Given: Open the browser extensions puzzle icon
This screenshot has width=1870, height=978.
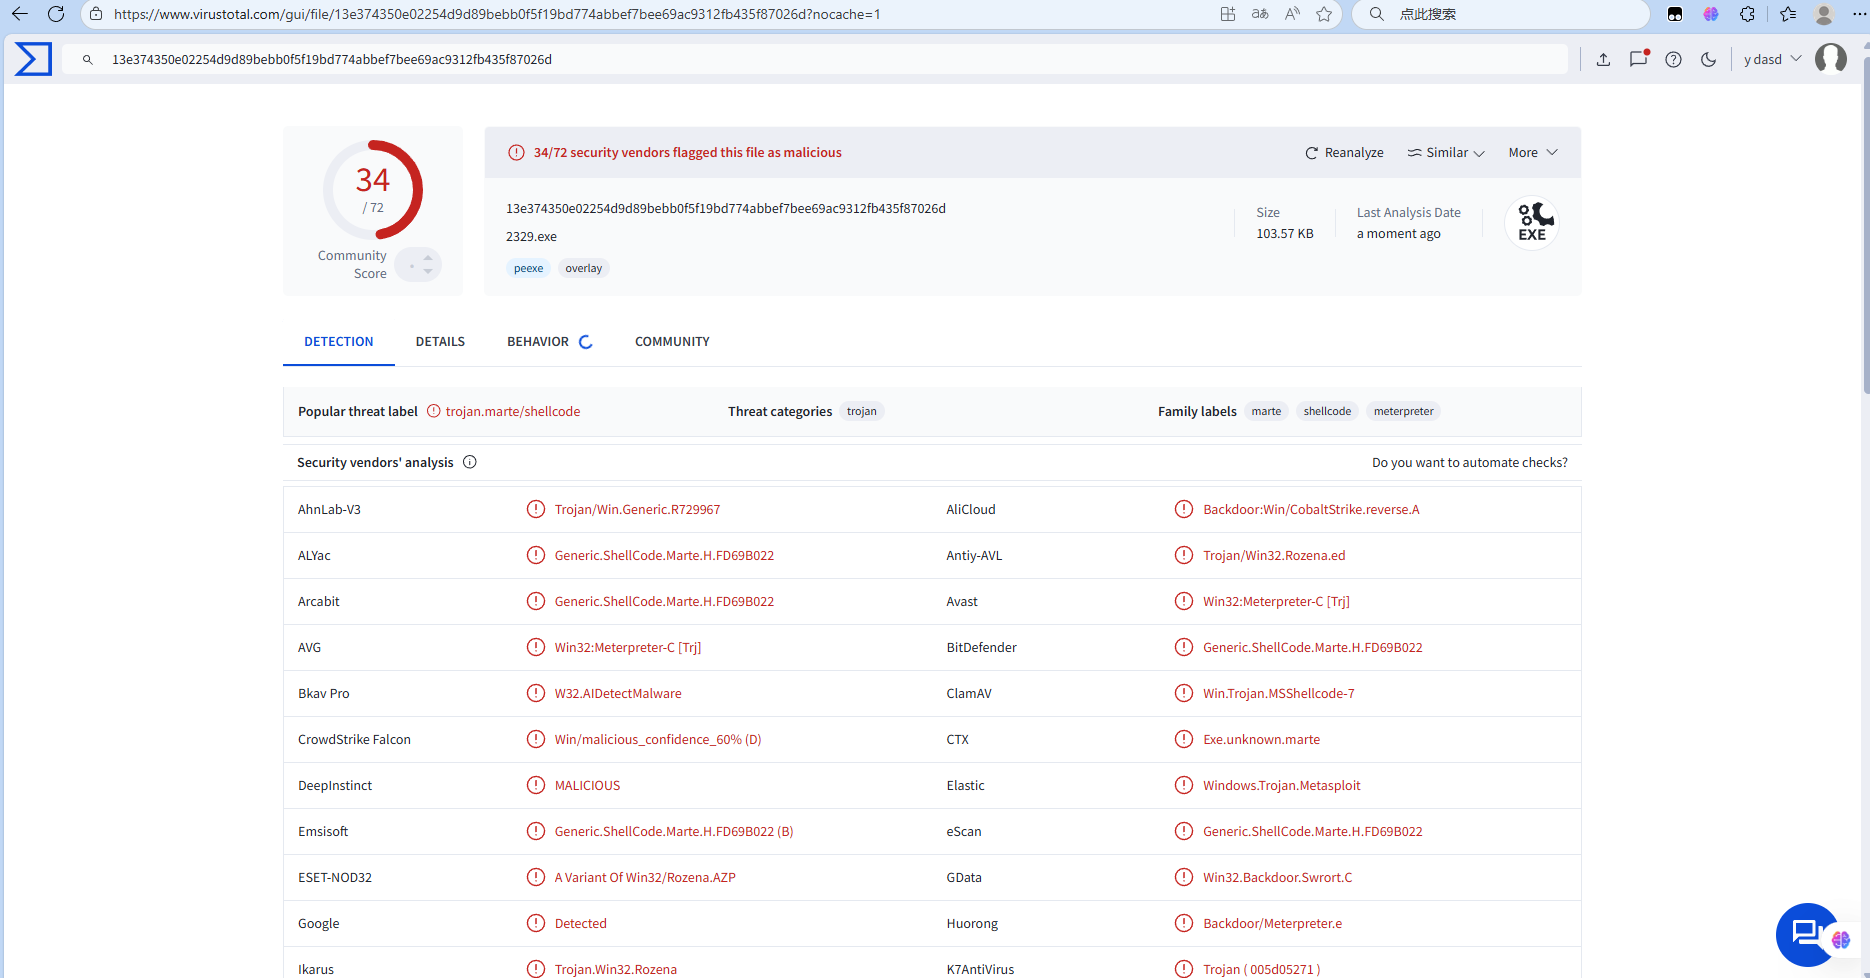Looking at the screenshot, I should point(1747,14).
